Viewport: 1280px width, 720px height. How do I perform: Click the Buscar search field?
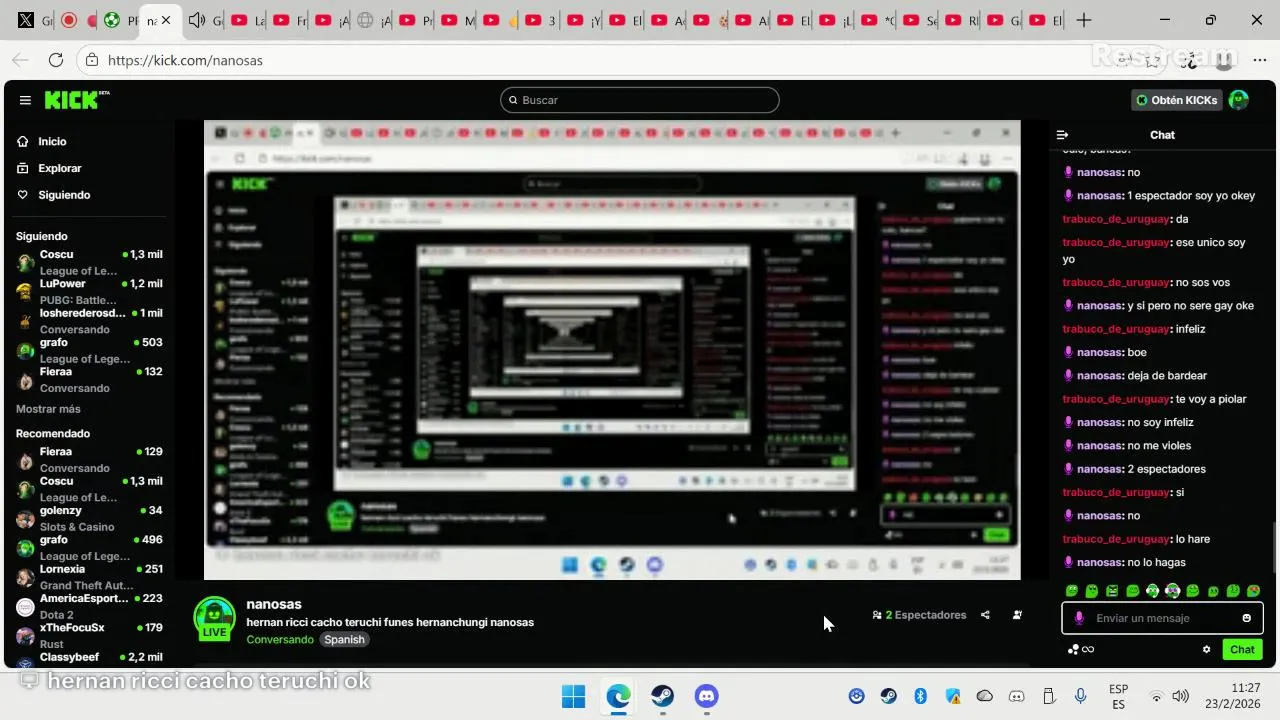coord(640,100)
